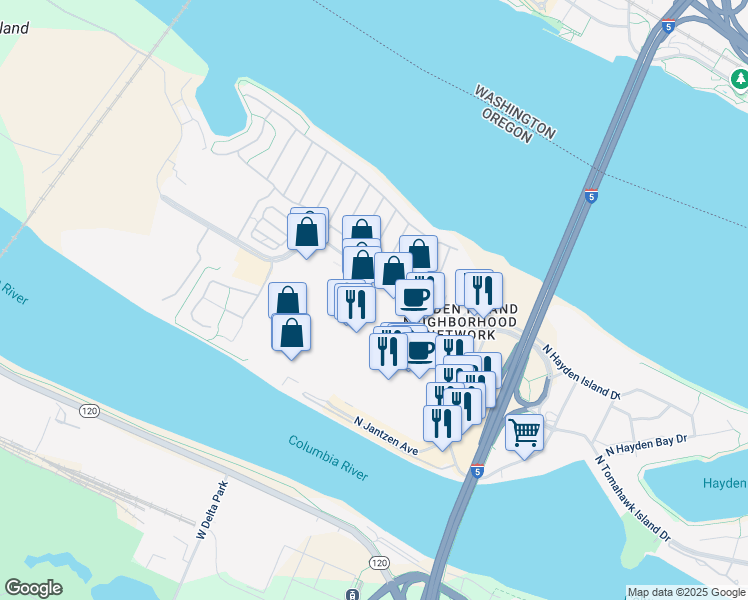Click the green park tree icon
Screen dimensions: 748x600
740,79
